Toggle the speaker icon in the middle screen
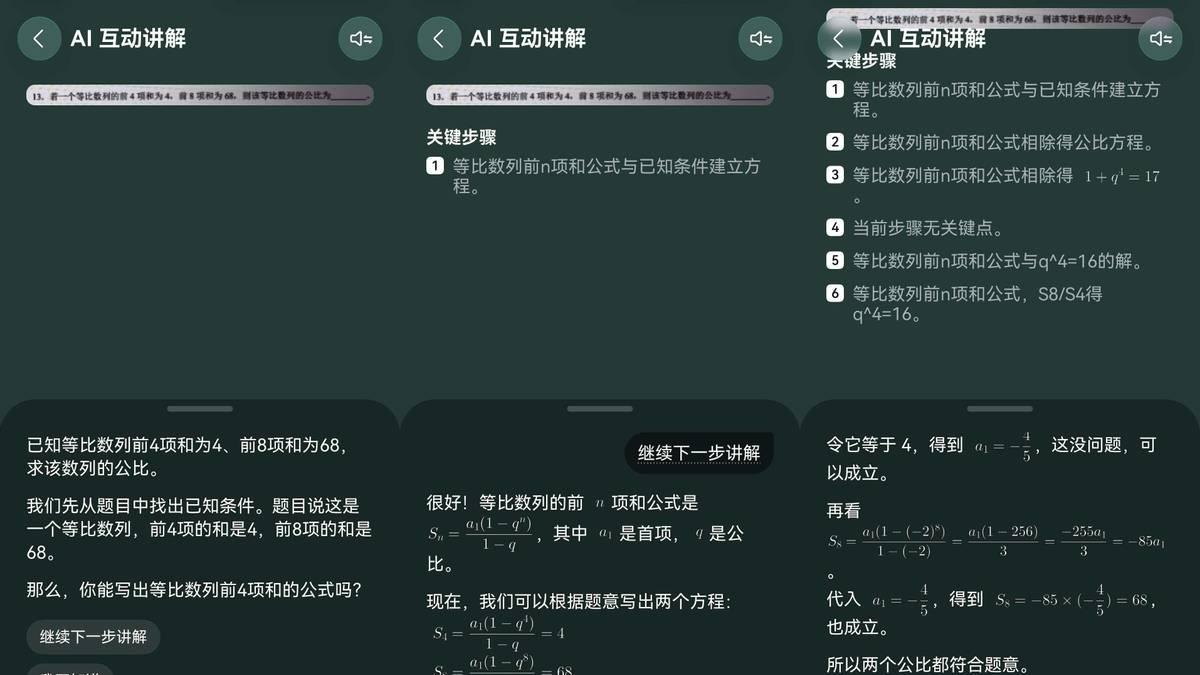 [x=760, y=39]
